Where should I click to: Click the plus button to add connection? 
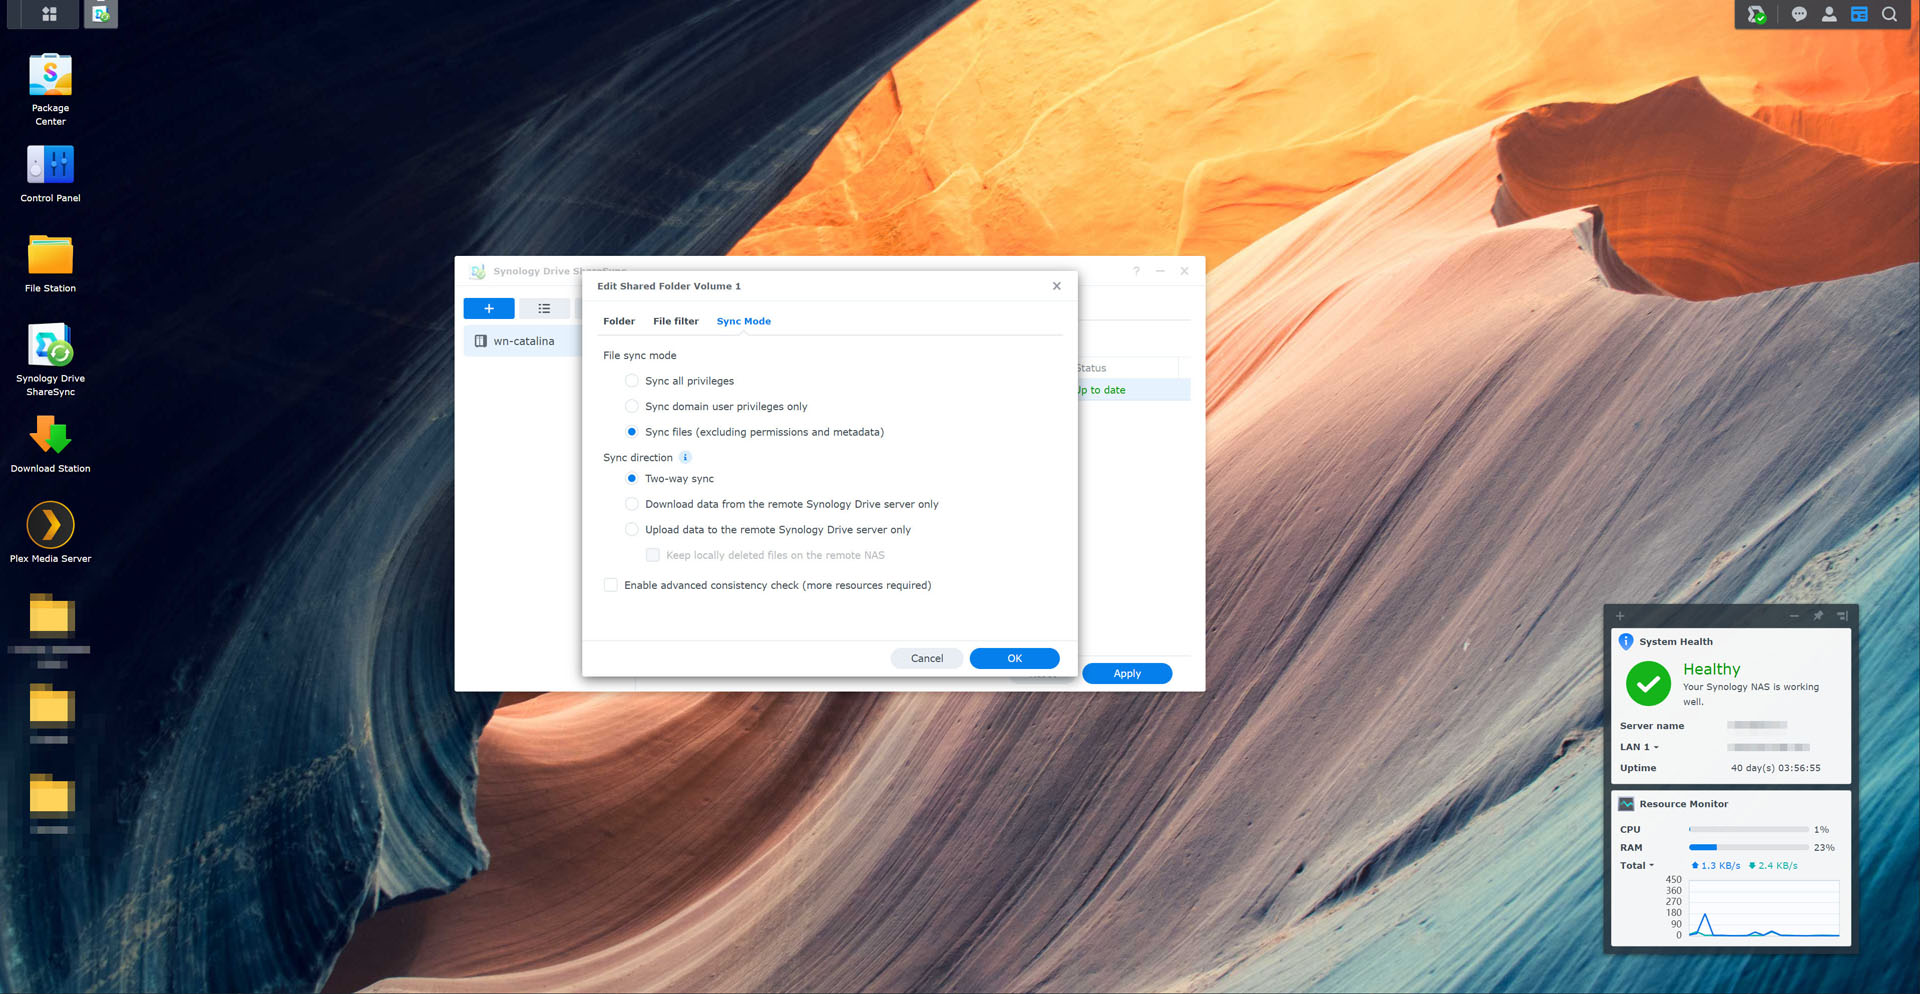tap(489, 309)
